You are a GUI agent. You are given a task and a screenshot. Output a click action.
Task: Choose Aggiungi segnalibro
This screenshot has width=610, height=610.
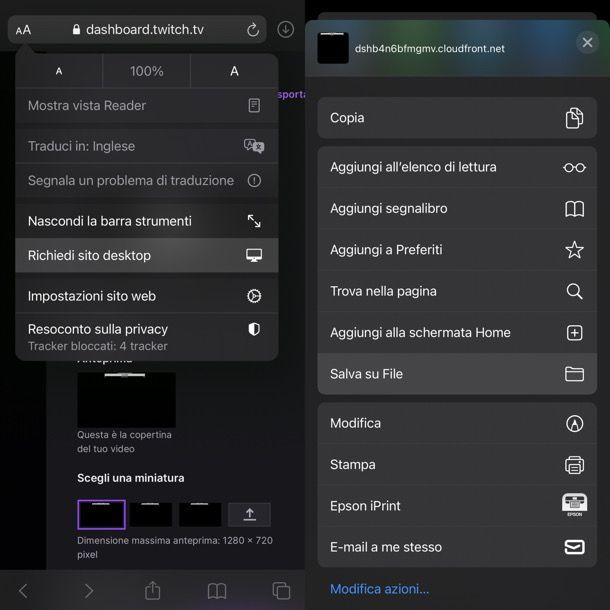[x=457, y=209]
